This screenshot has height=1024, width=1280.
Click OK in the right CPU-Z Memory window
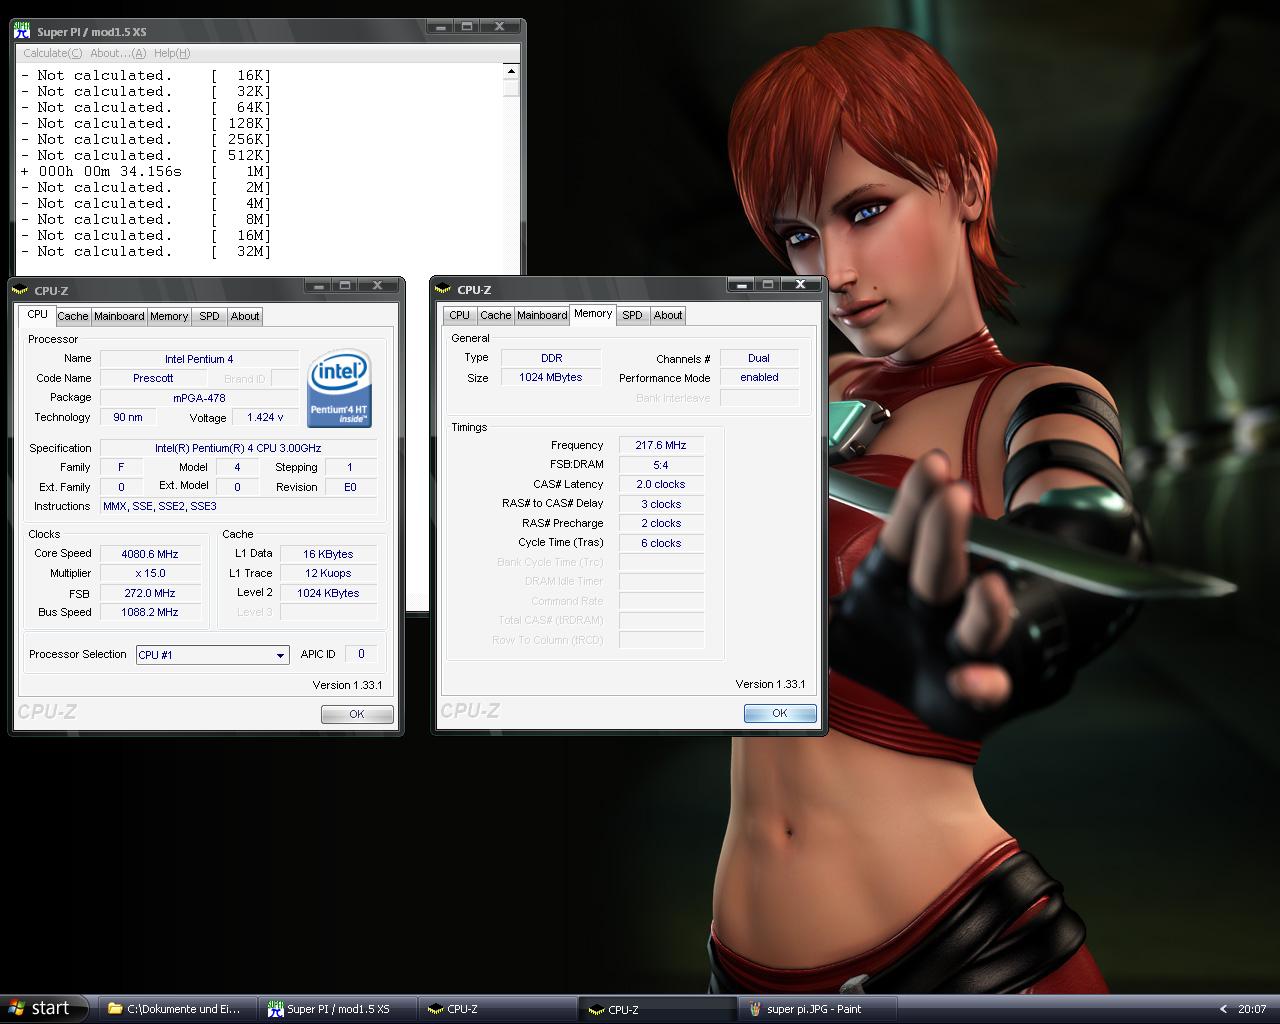point(780,713)
